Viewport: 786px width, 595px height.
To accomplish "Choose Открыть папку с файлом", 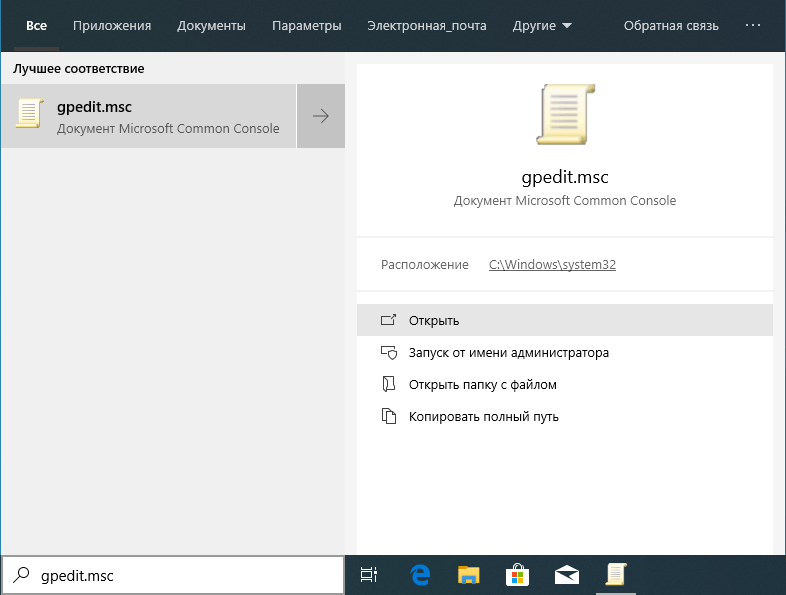I will pos(565,384).
